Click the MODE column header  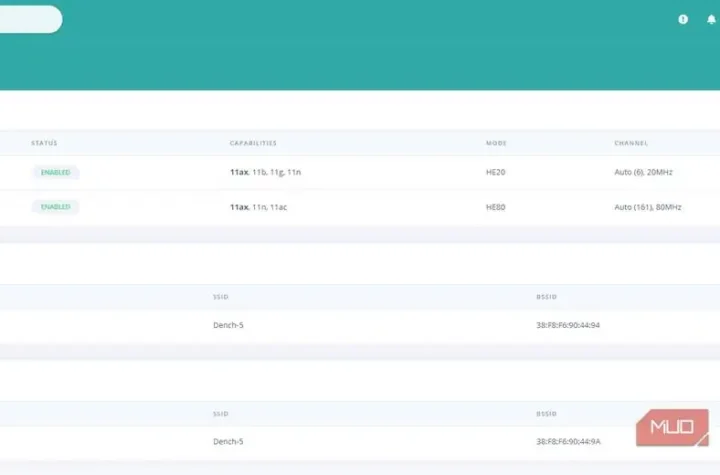(x=496, y=143)
